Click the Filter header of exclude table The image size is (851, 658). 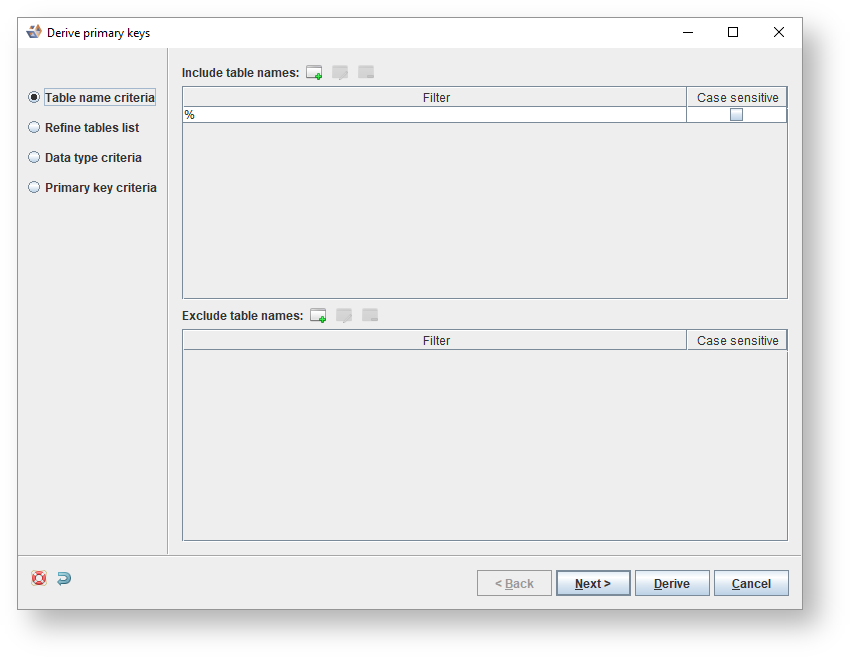435,340
